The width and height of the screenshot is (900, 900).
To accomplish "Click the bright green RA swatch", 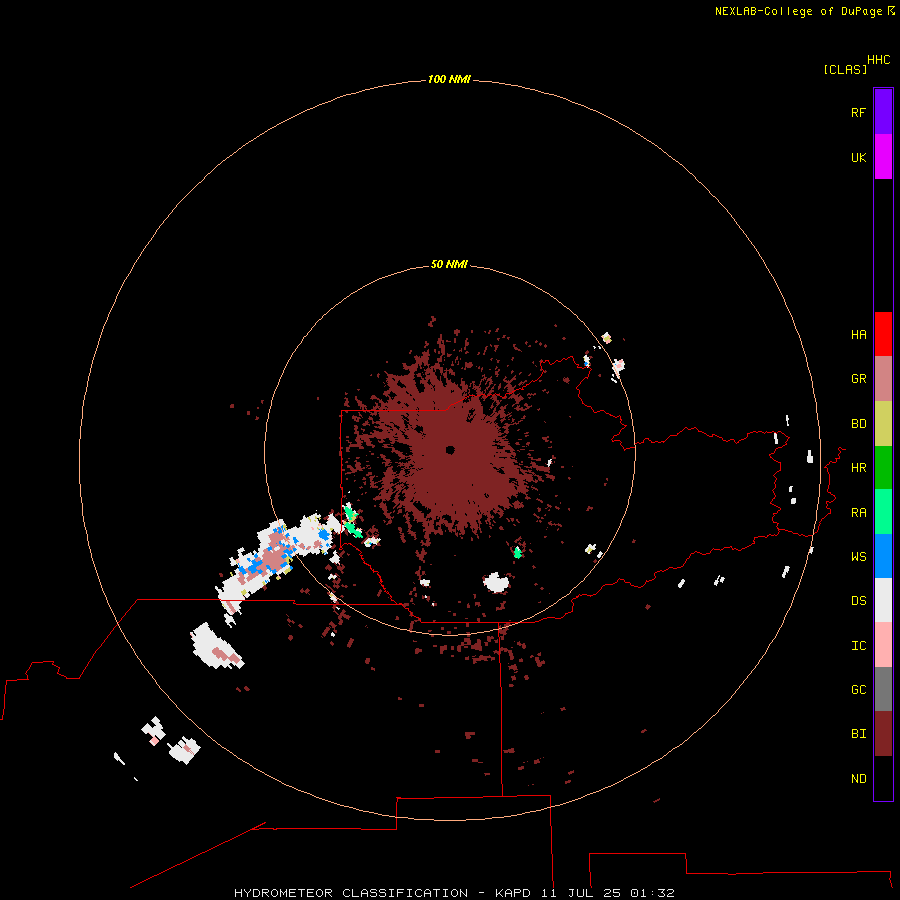I will tap(883, 512).
